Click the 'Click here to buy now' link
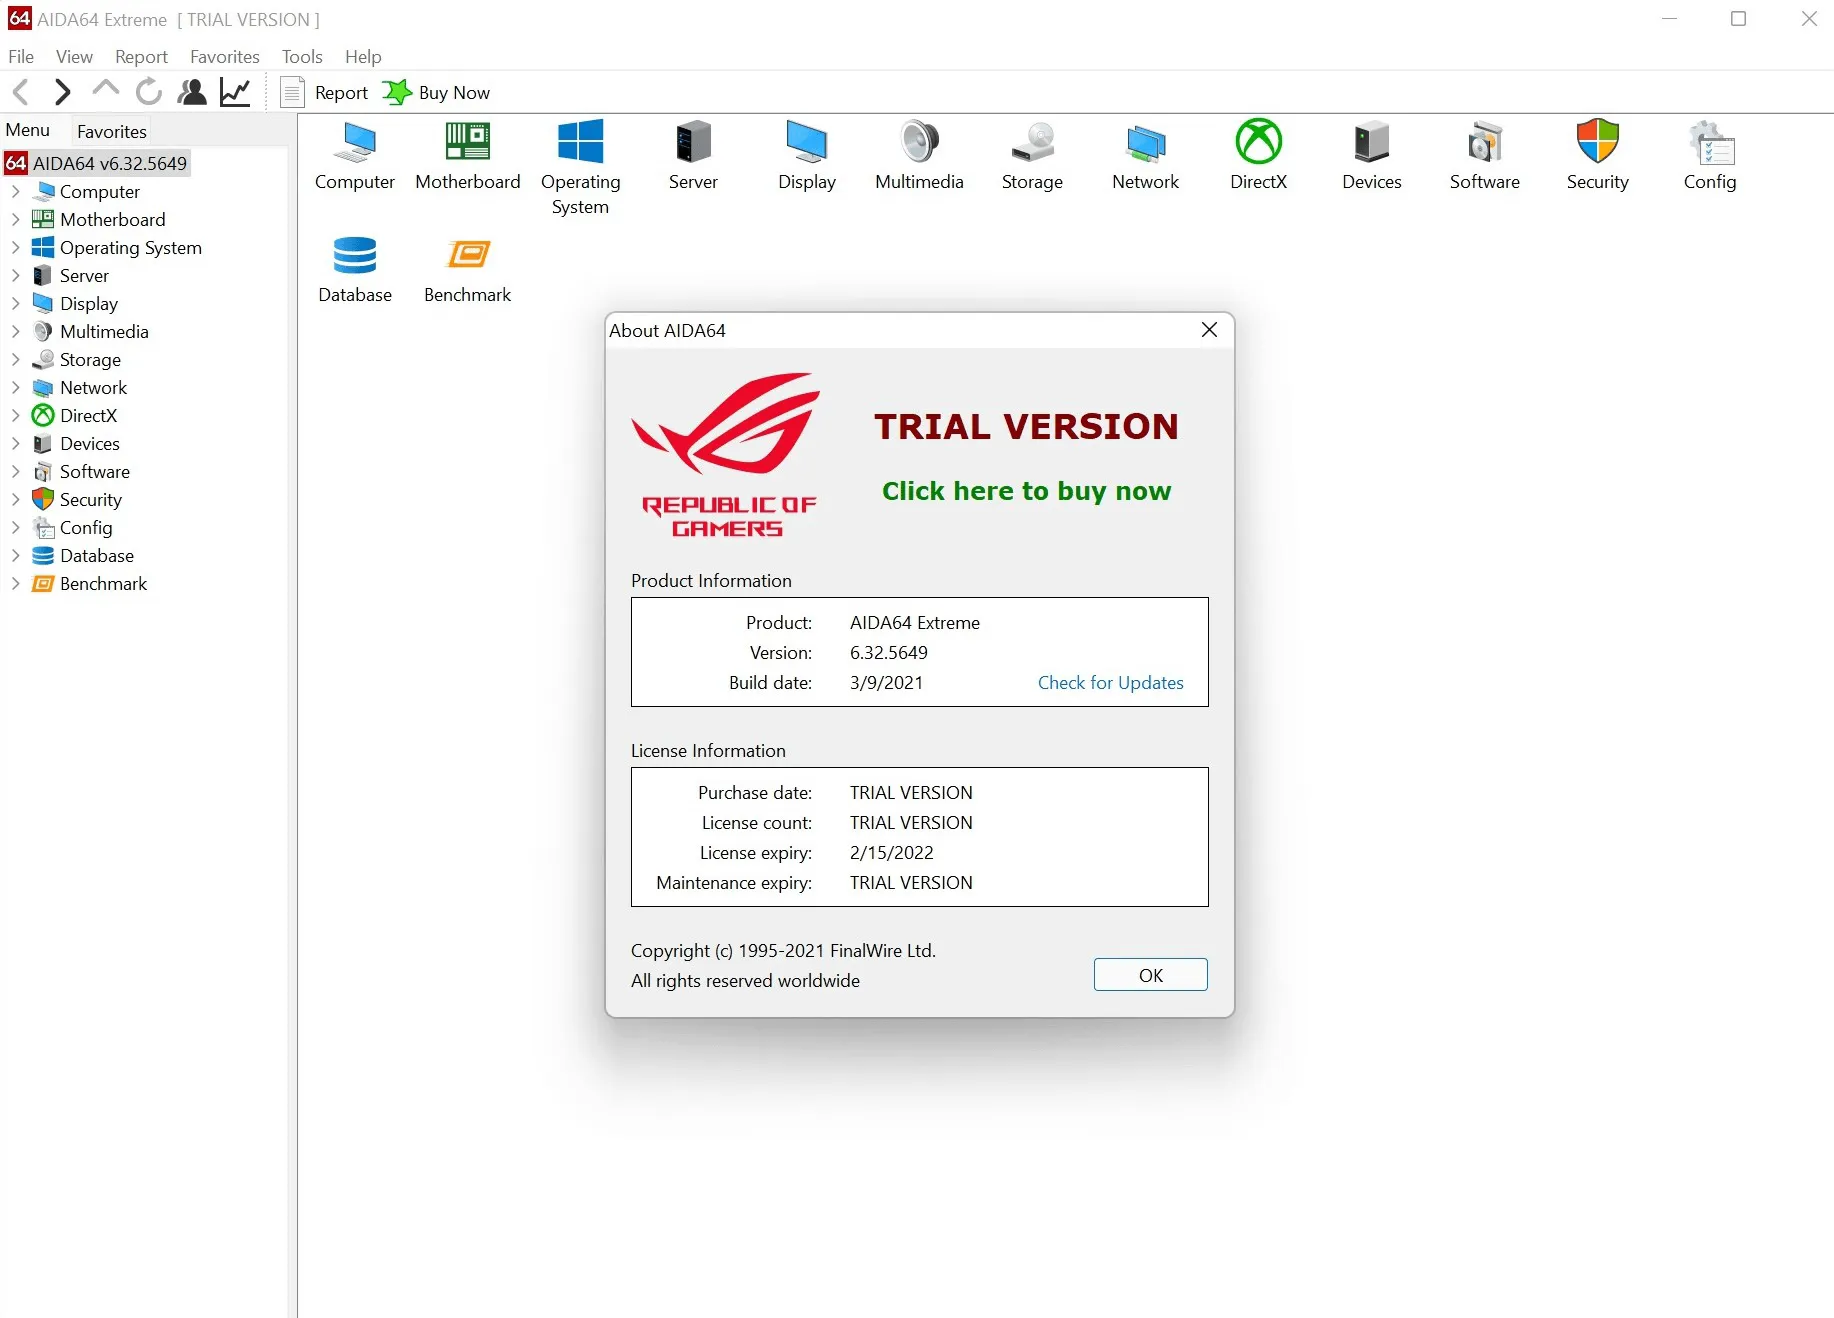 (1026, 491)
